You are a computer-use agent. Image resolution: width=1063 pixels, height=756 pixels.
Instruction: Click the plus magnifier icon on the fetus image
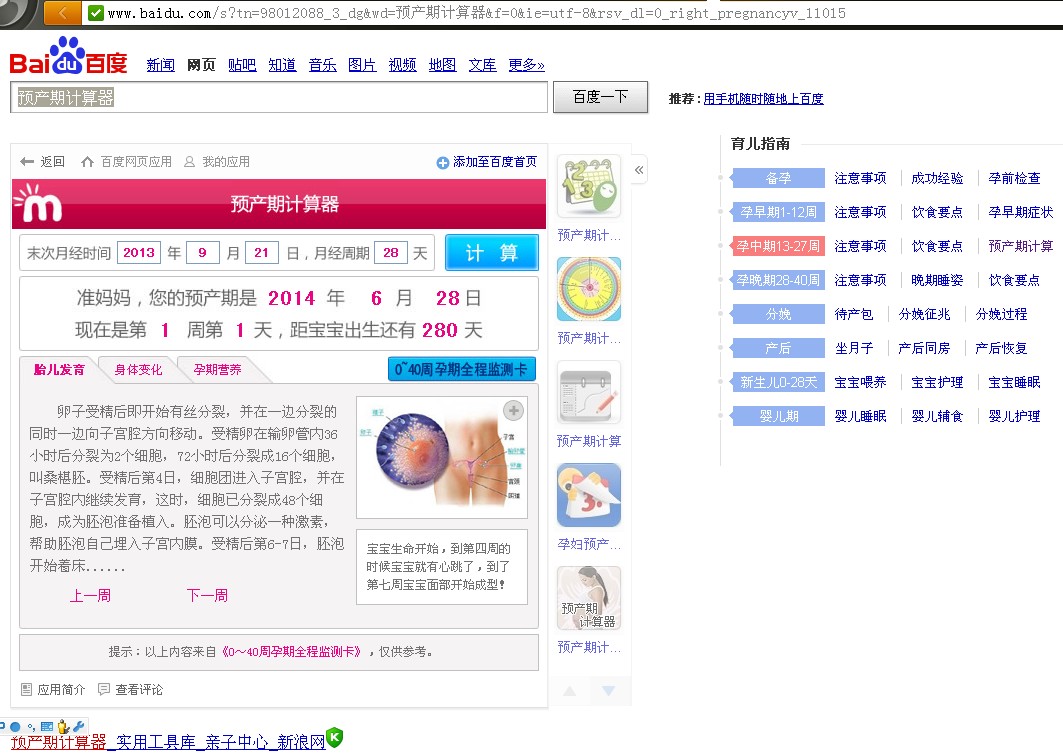[x=513, y=410]
